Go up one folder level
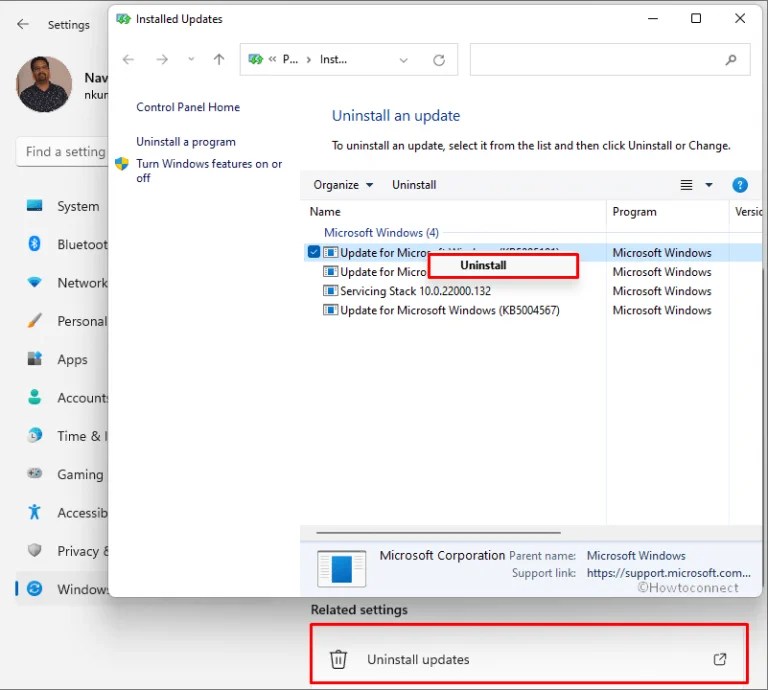 [219, 59]
